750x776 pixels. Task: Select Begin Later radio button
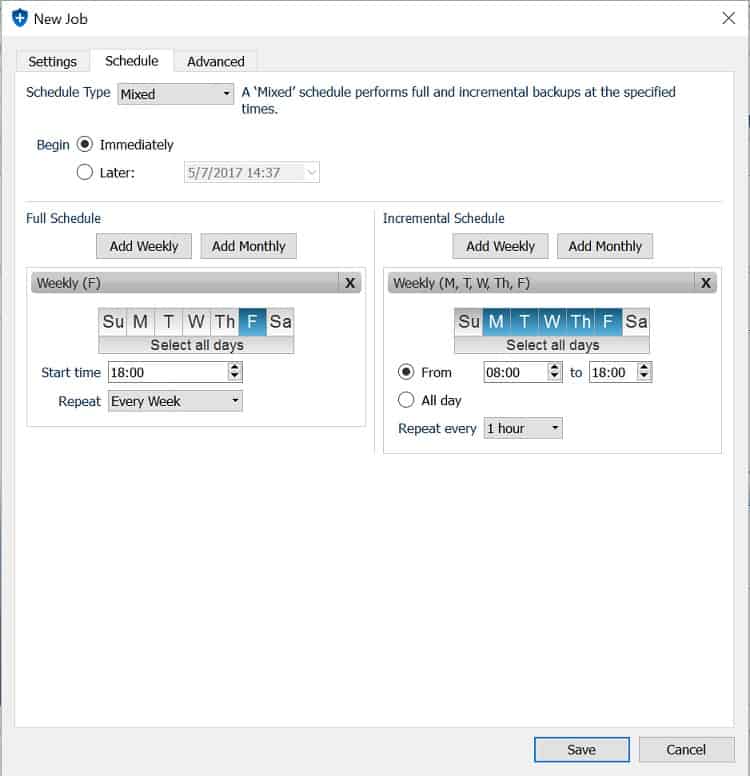(85, 172)
